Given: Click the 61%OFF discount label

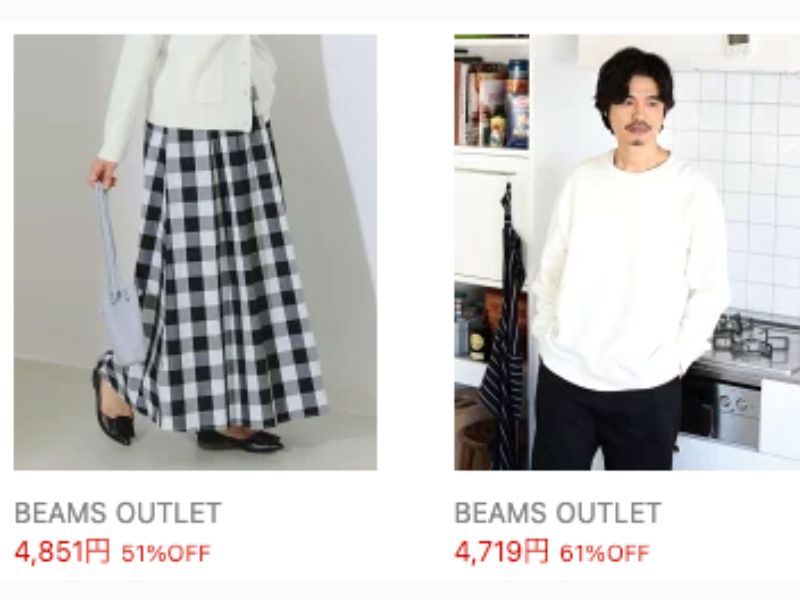Looking at the screenshot, I should click(605, 554).
